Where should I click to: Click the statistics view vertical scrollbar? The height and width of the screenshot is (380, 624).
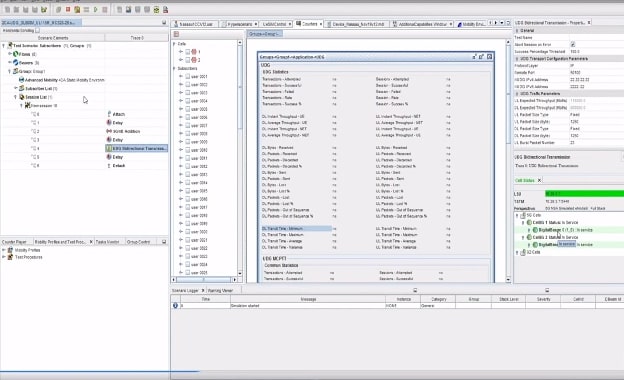508,161
